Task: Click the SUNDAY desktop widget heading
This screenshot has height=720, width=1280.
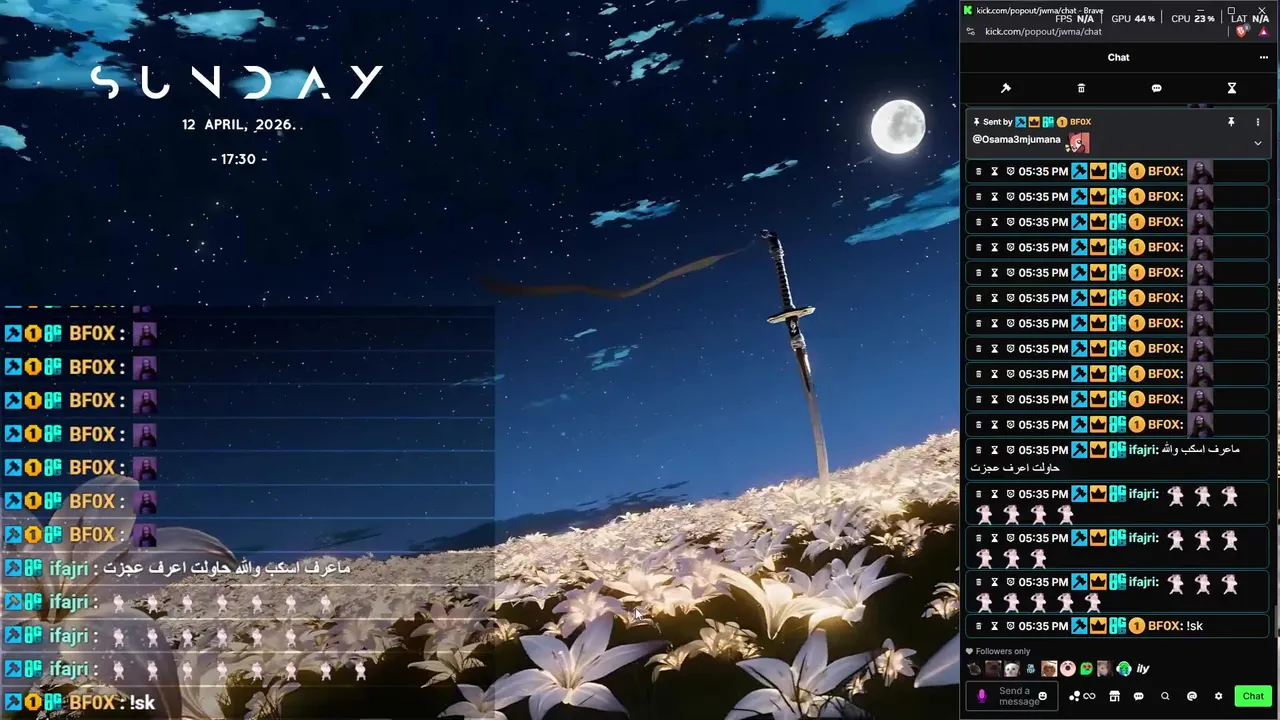Action: 237,82
